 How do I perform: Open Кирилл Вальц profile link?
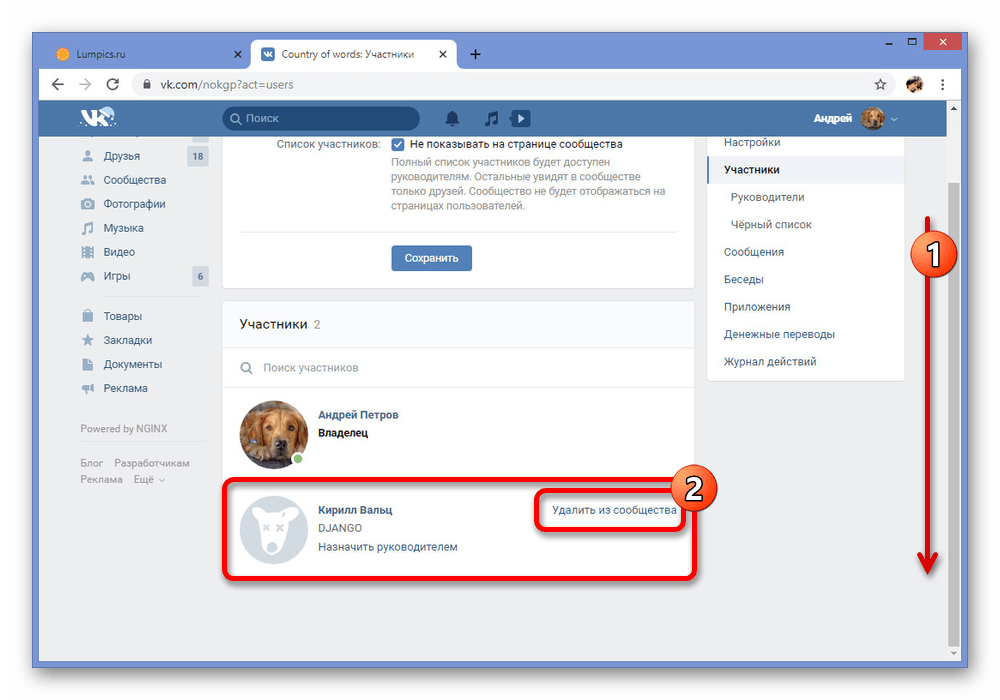click(355, 510)
